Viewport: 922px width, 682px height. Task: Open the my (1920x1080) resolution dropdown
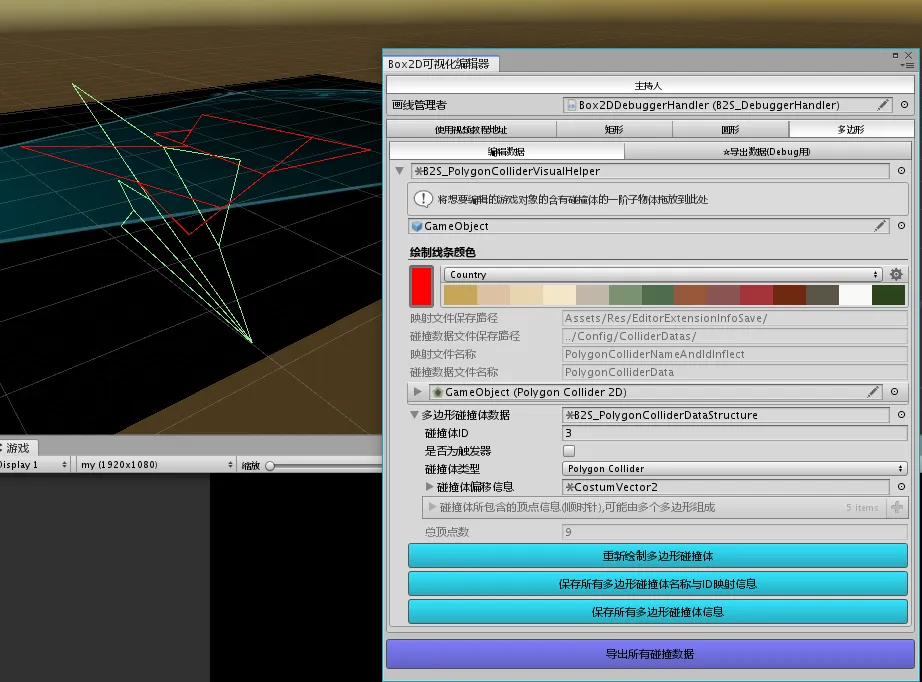coord(156,464)
